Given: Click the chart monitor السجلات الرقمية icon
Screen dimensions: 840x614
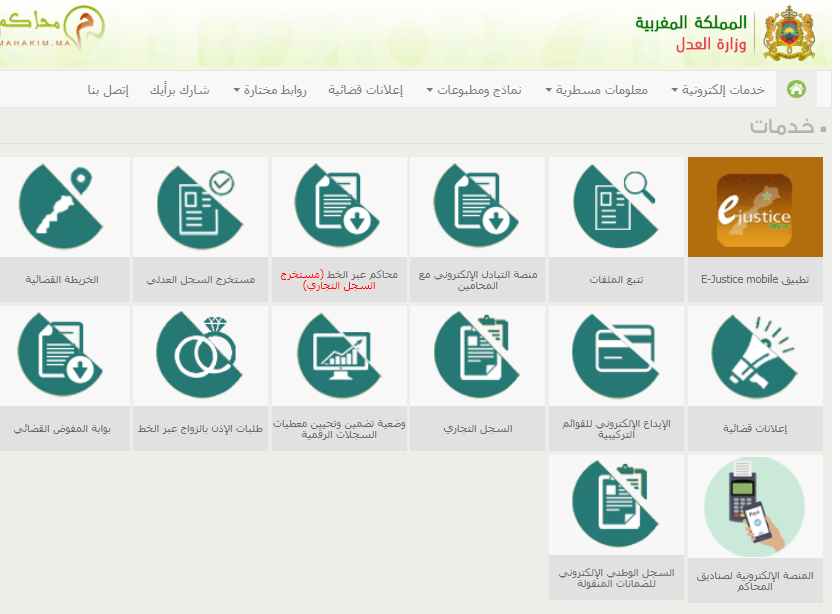Looking at the screenshot, I should pyautogui.click(x=338, y=356).
